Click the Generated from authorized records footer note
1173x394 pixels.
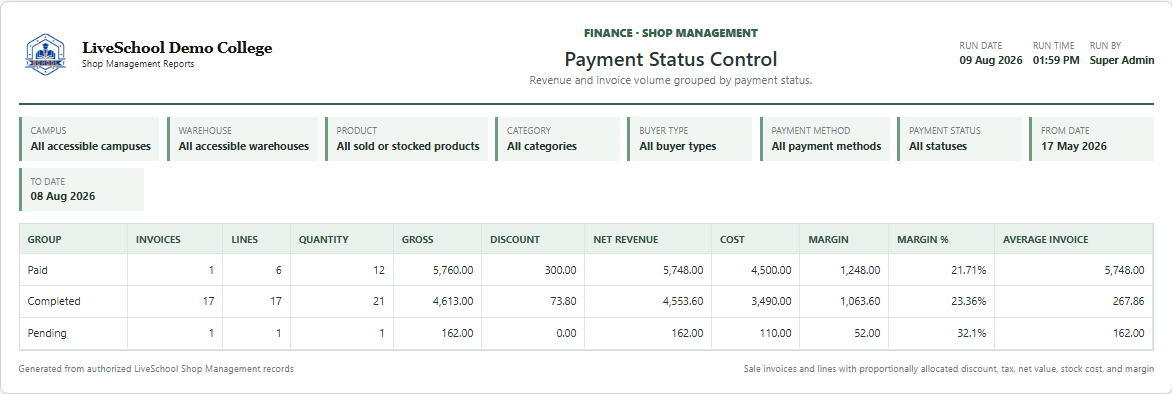tap(156, 369)
